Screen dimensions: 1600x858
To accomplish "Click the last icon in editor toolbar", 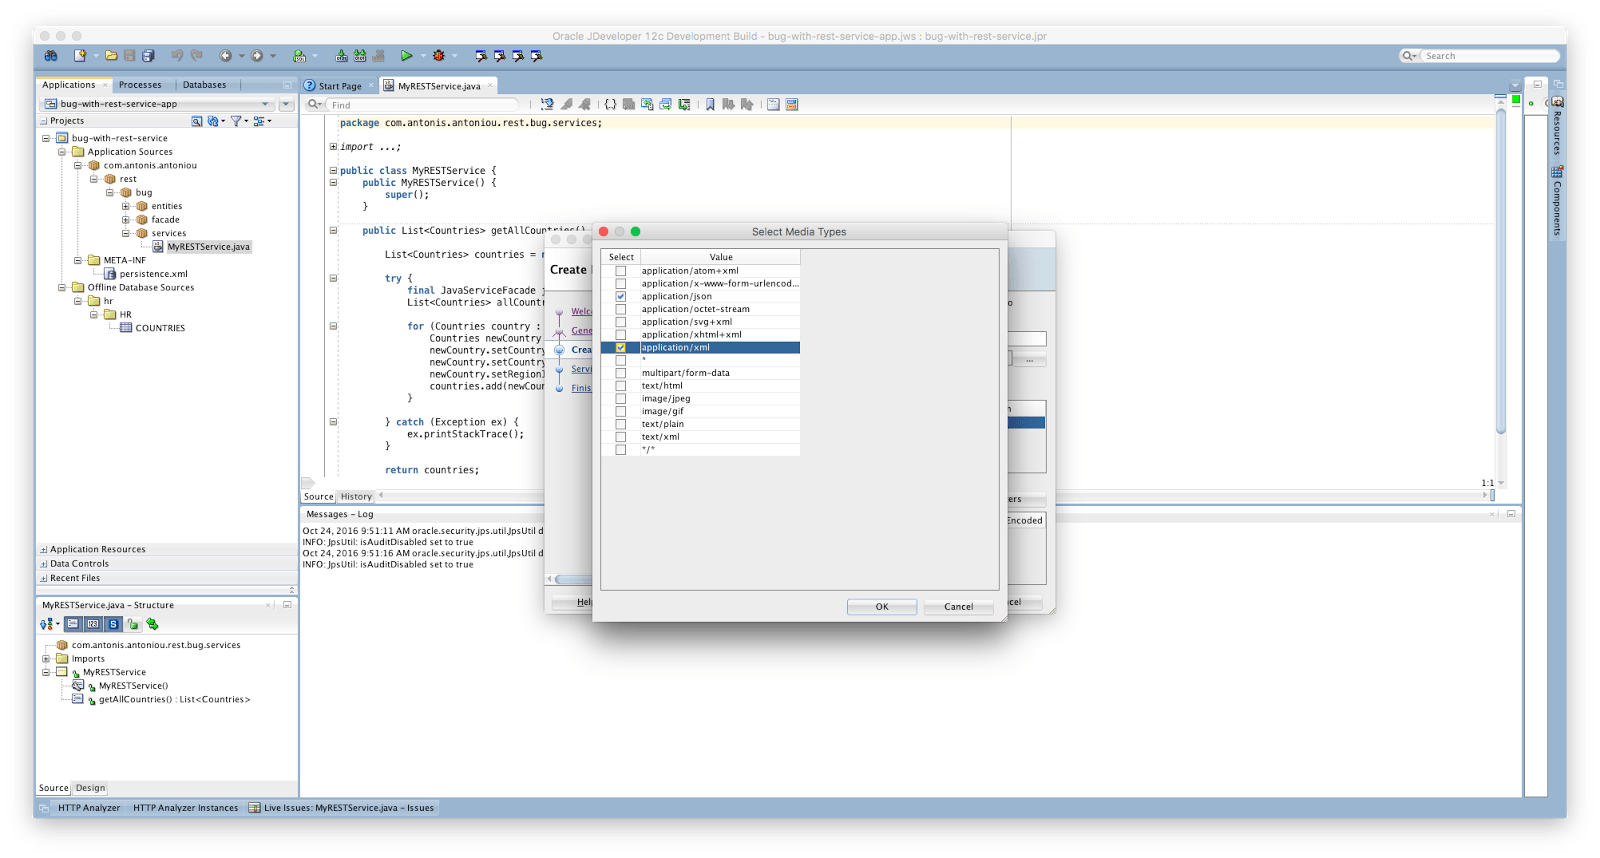I will 792,104.
